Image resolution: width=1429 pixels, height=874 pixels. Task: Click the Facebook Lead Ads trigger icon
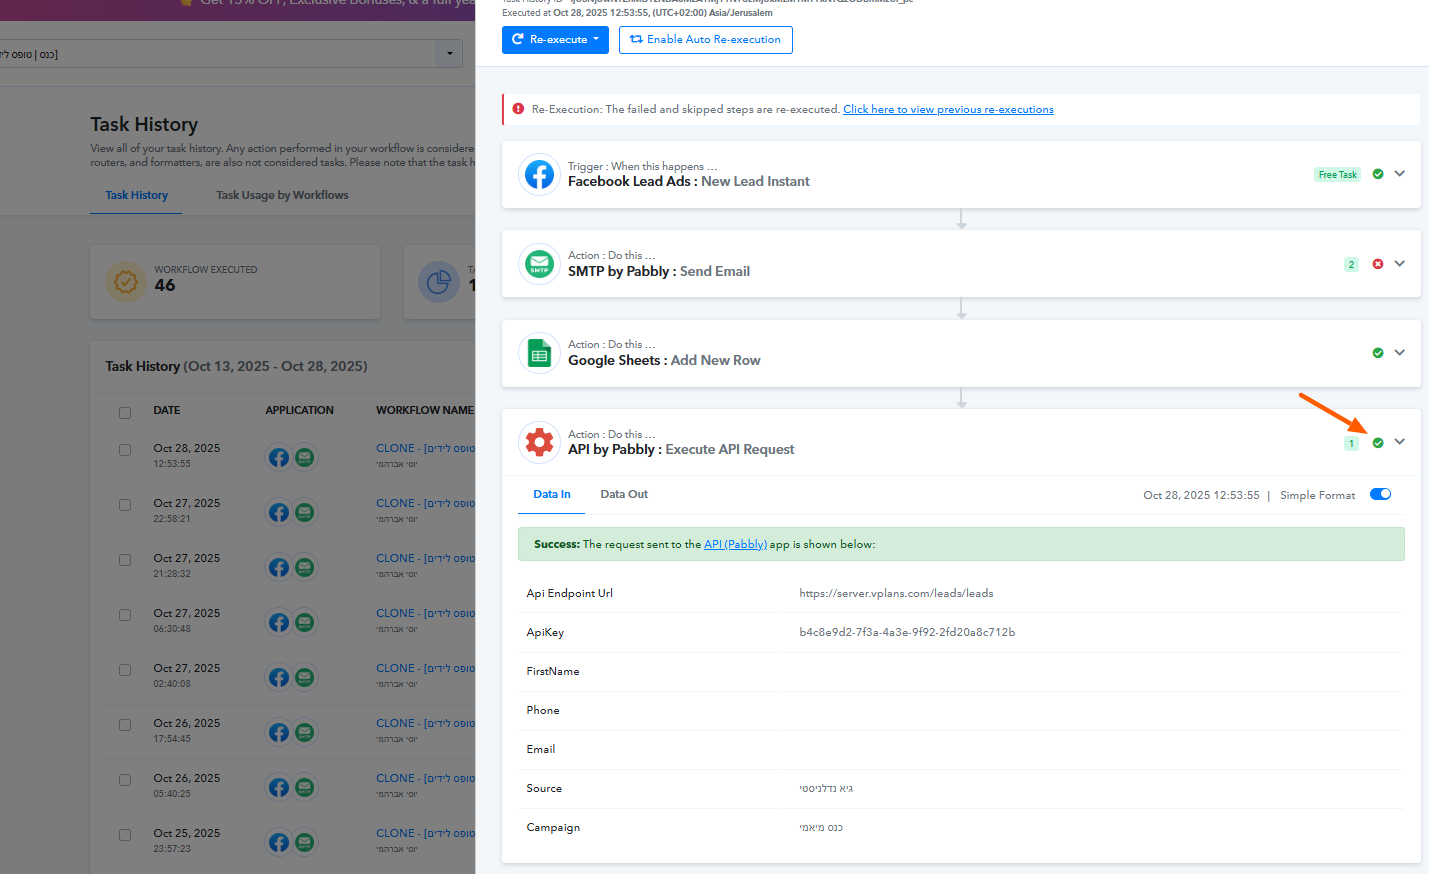(x=539, y=175)
